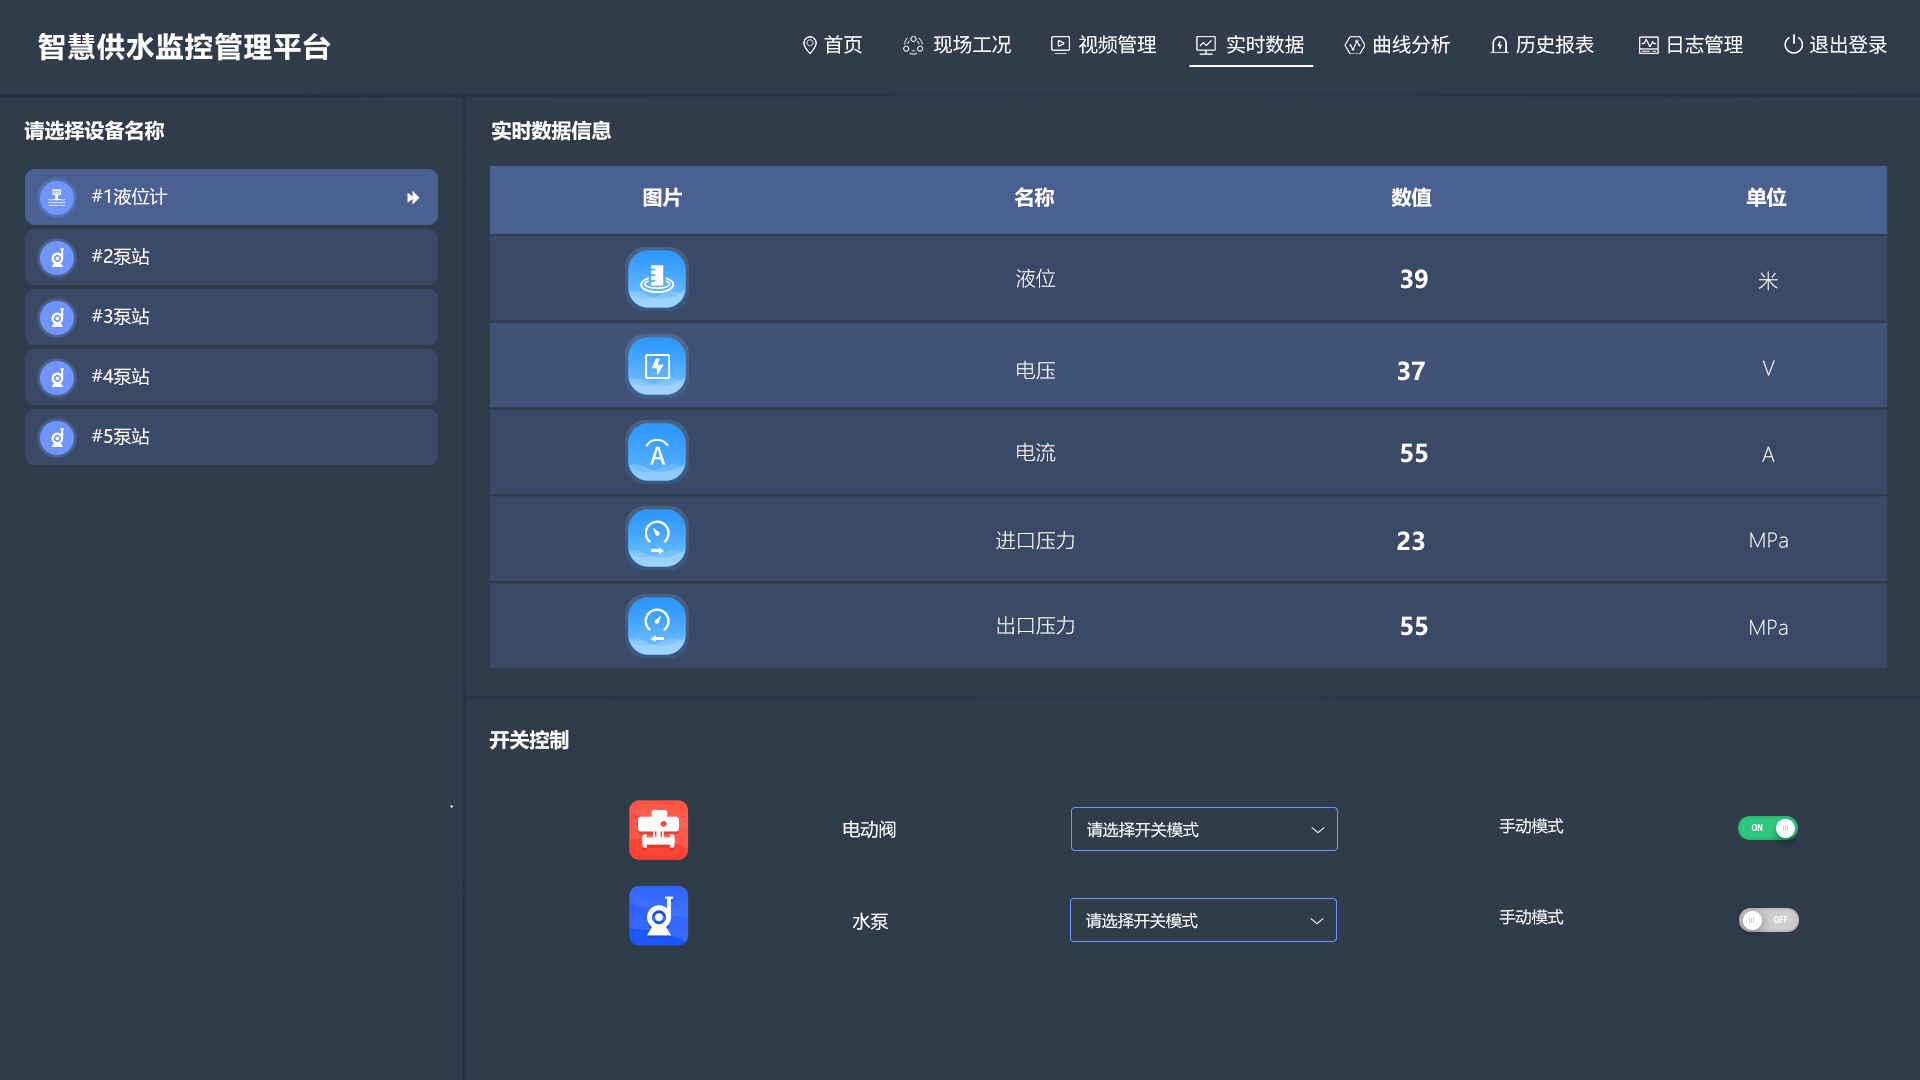
Task: Select the 实时数据 tab
Action: coord(1250,45)
